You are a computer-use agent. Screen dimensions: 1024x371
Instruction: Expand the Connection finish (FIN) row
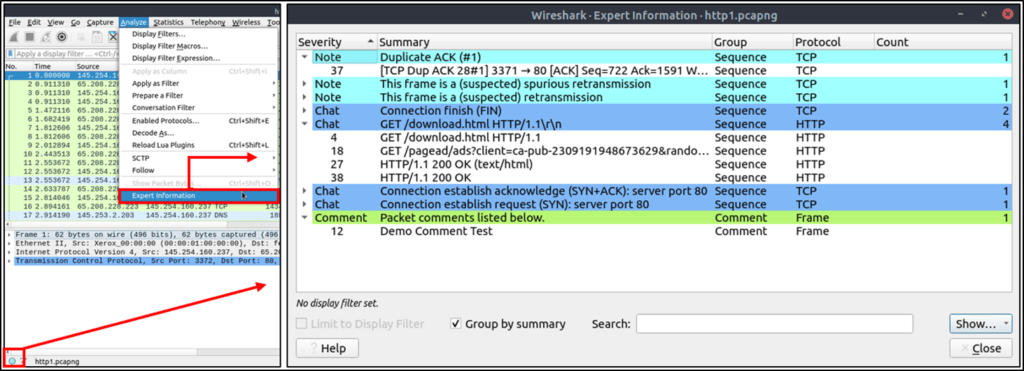[x=304, y=110]
